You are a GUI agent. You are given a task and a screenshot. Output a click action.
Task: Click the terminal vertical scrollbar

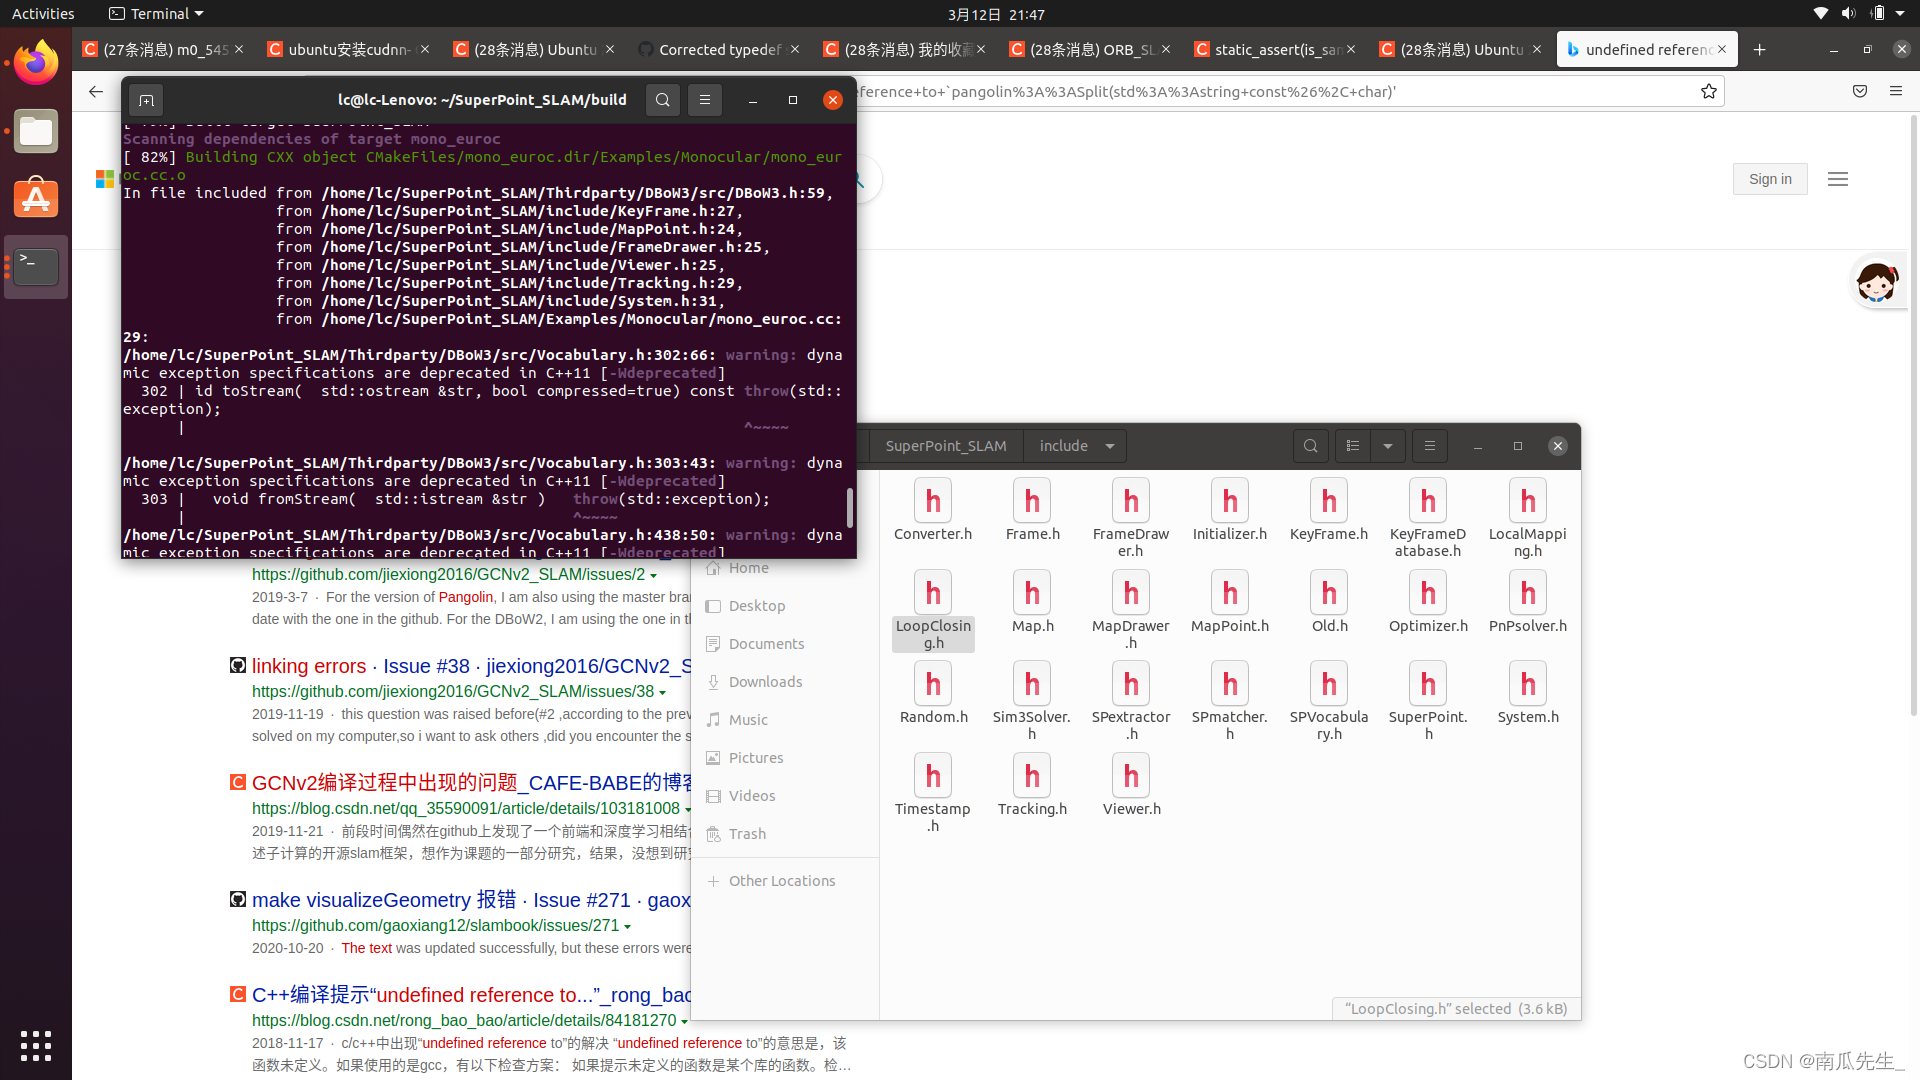pyautogui.click(x=850, y=507)
